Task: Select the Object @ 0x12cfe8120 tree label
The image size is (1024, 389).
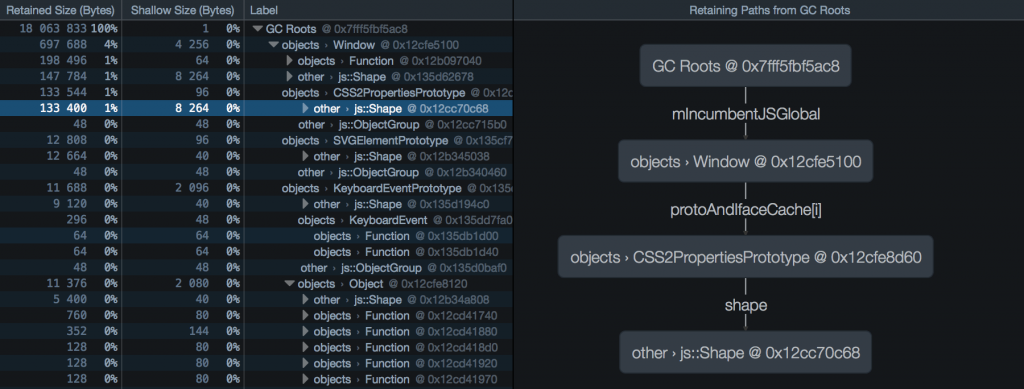Action: [x=382, y=284]
